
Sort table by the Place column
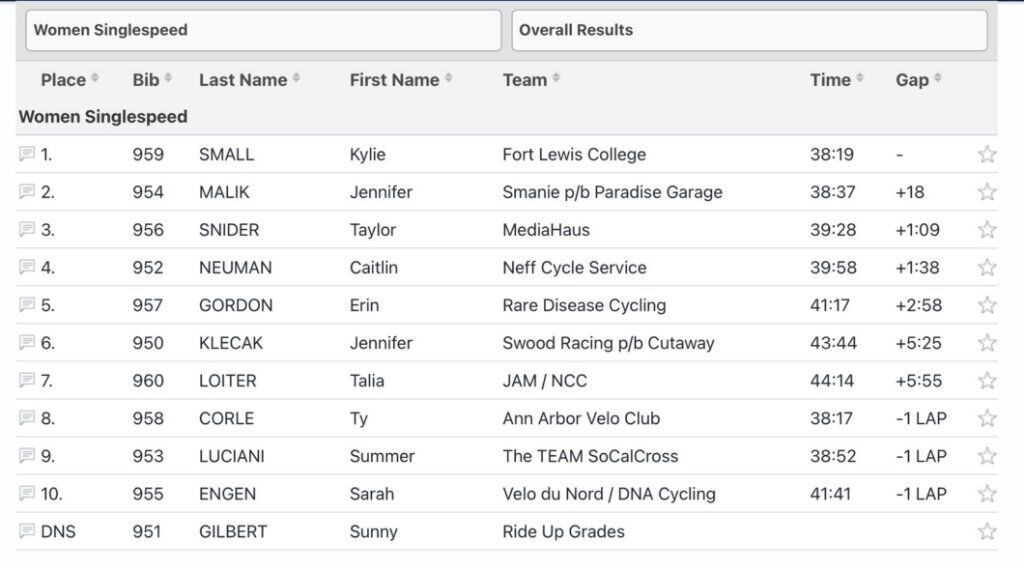[69, 80]
